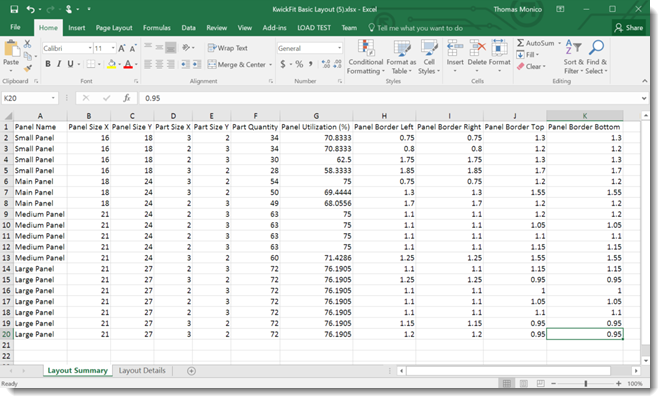Activate the Format Painter brush
This screenshot has width=665, height=403.
pyautogui.click(x=28, y=67)
